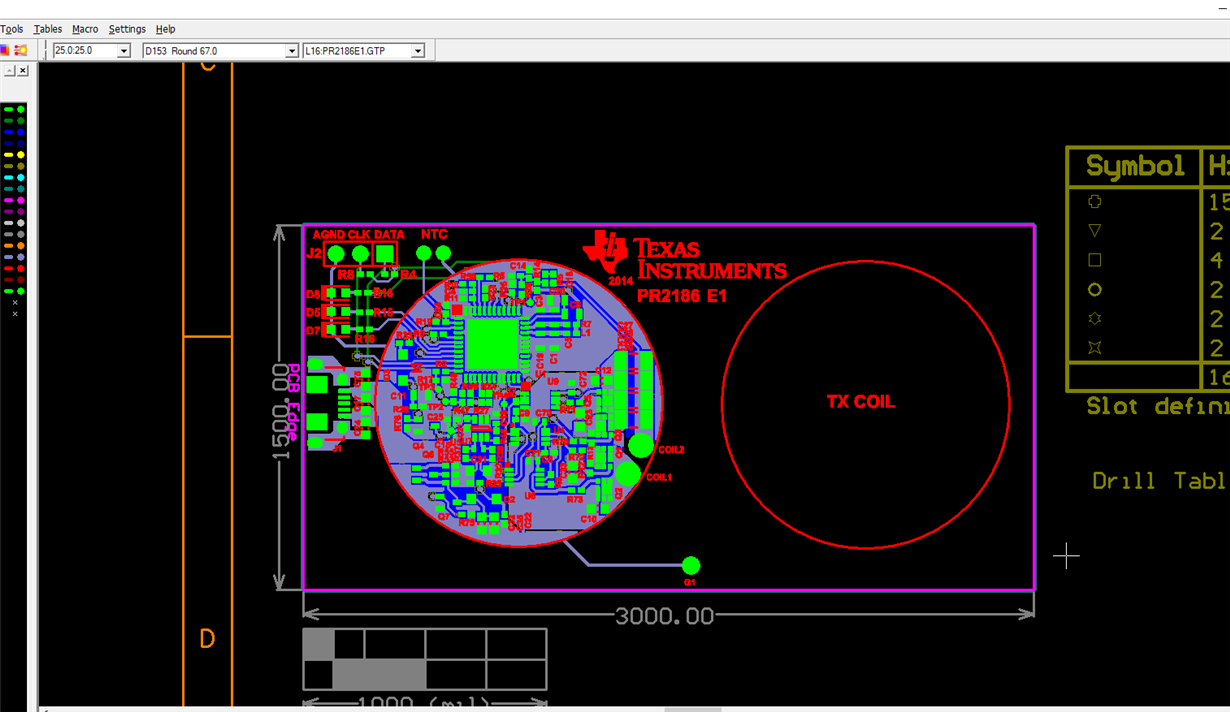Screen dimensions: 1230x712
Task: Select the bright red line layer swatch
Action: tap(8, 269)
